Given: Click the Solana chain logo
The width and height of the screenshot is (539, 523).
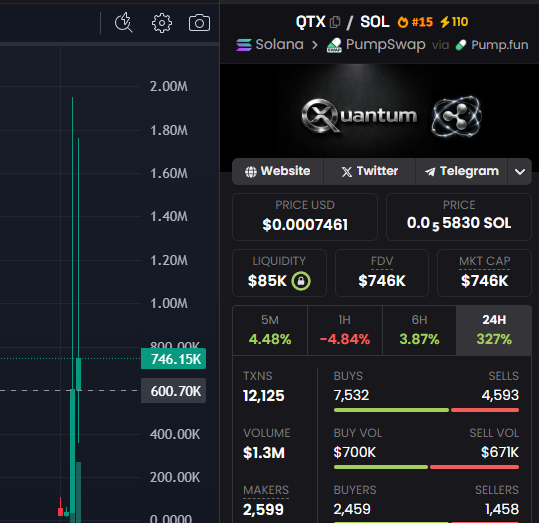Looking at the screenshot, I should click(x=244, y=45).
